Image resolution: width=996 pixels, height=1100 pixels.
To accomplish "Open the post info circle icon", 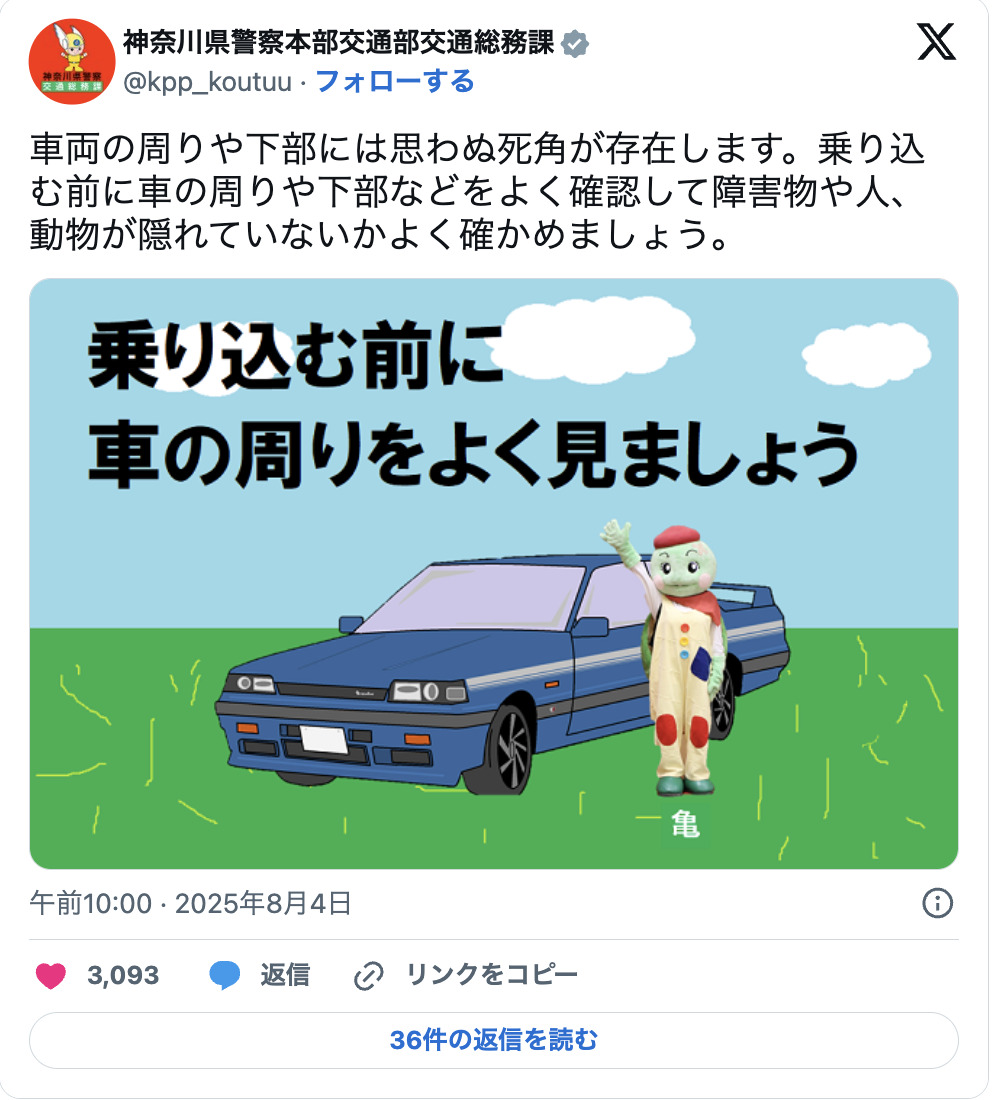I will pos(937,903).
